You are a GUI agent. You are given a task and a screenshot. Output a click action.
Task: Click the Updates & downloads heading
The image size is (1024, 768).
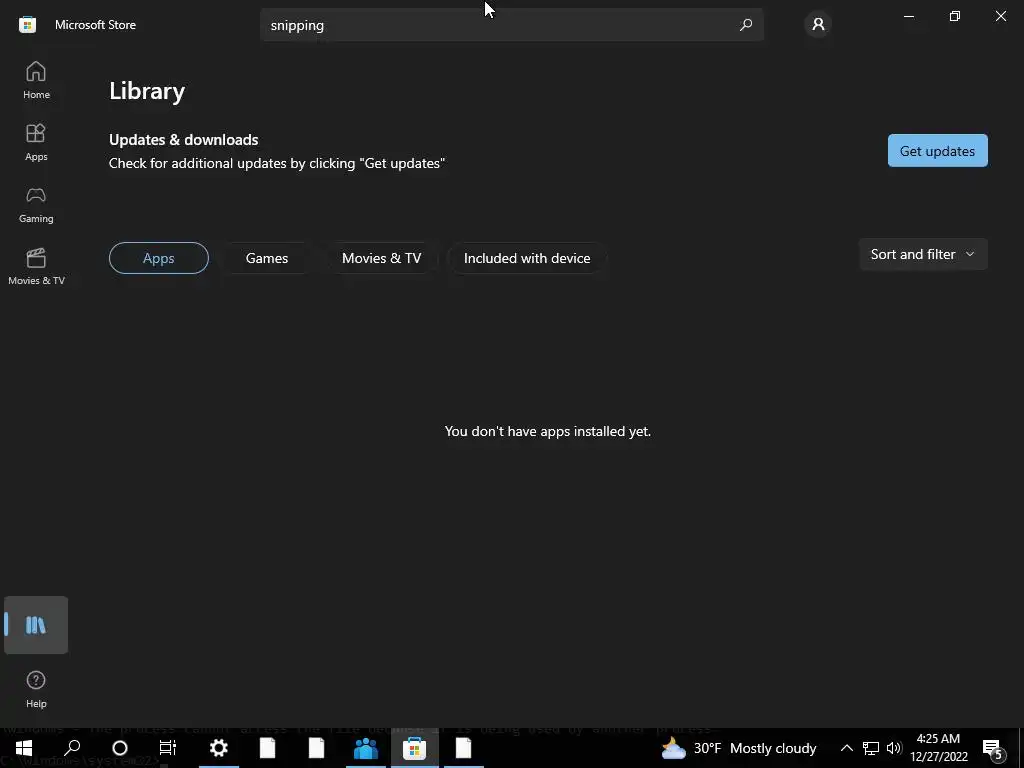[184, 140]
